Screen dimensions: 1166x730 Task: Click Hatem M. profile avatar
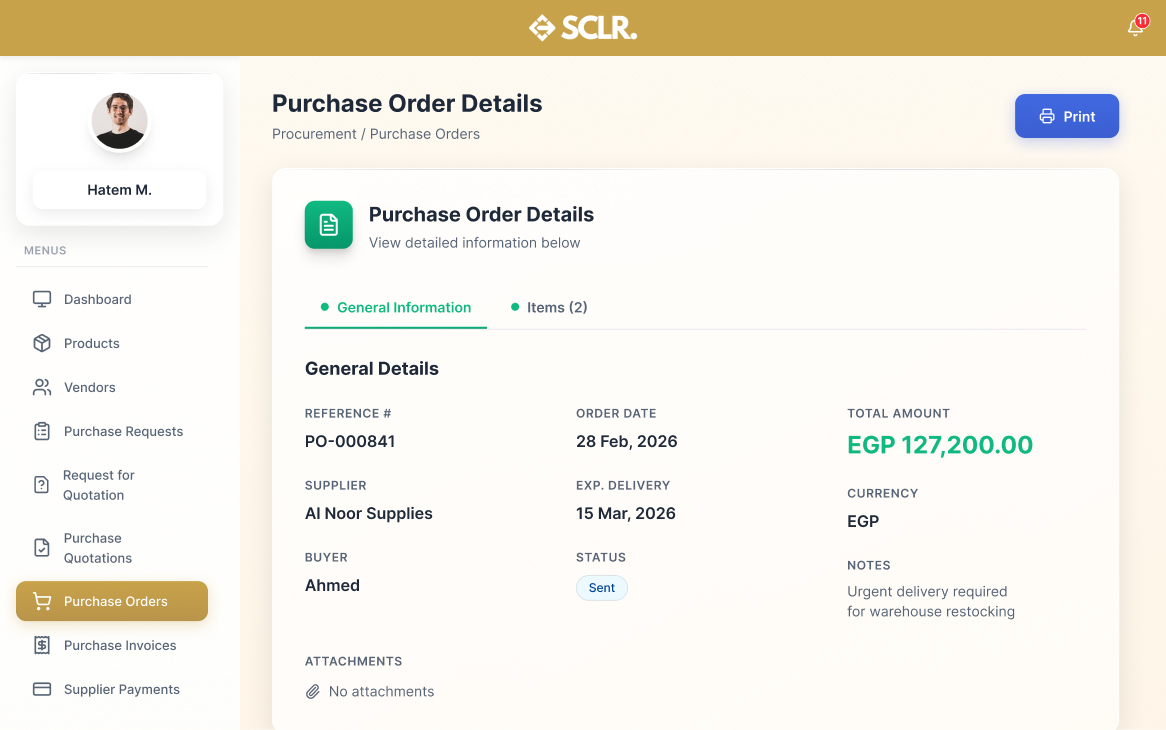coord(120,121)
